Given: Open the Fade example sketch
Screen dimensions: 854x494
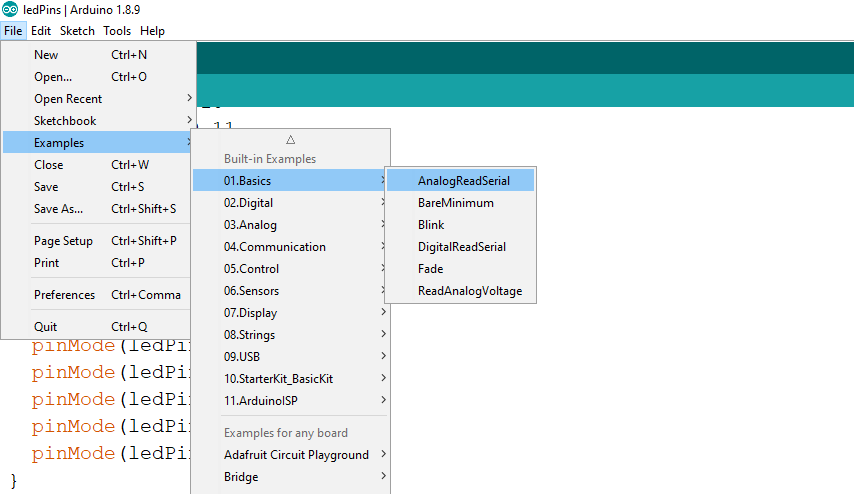Looking at the screenshot, I should pyautogui.click(x=461, y=269).
